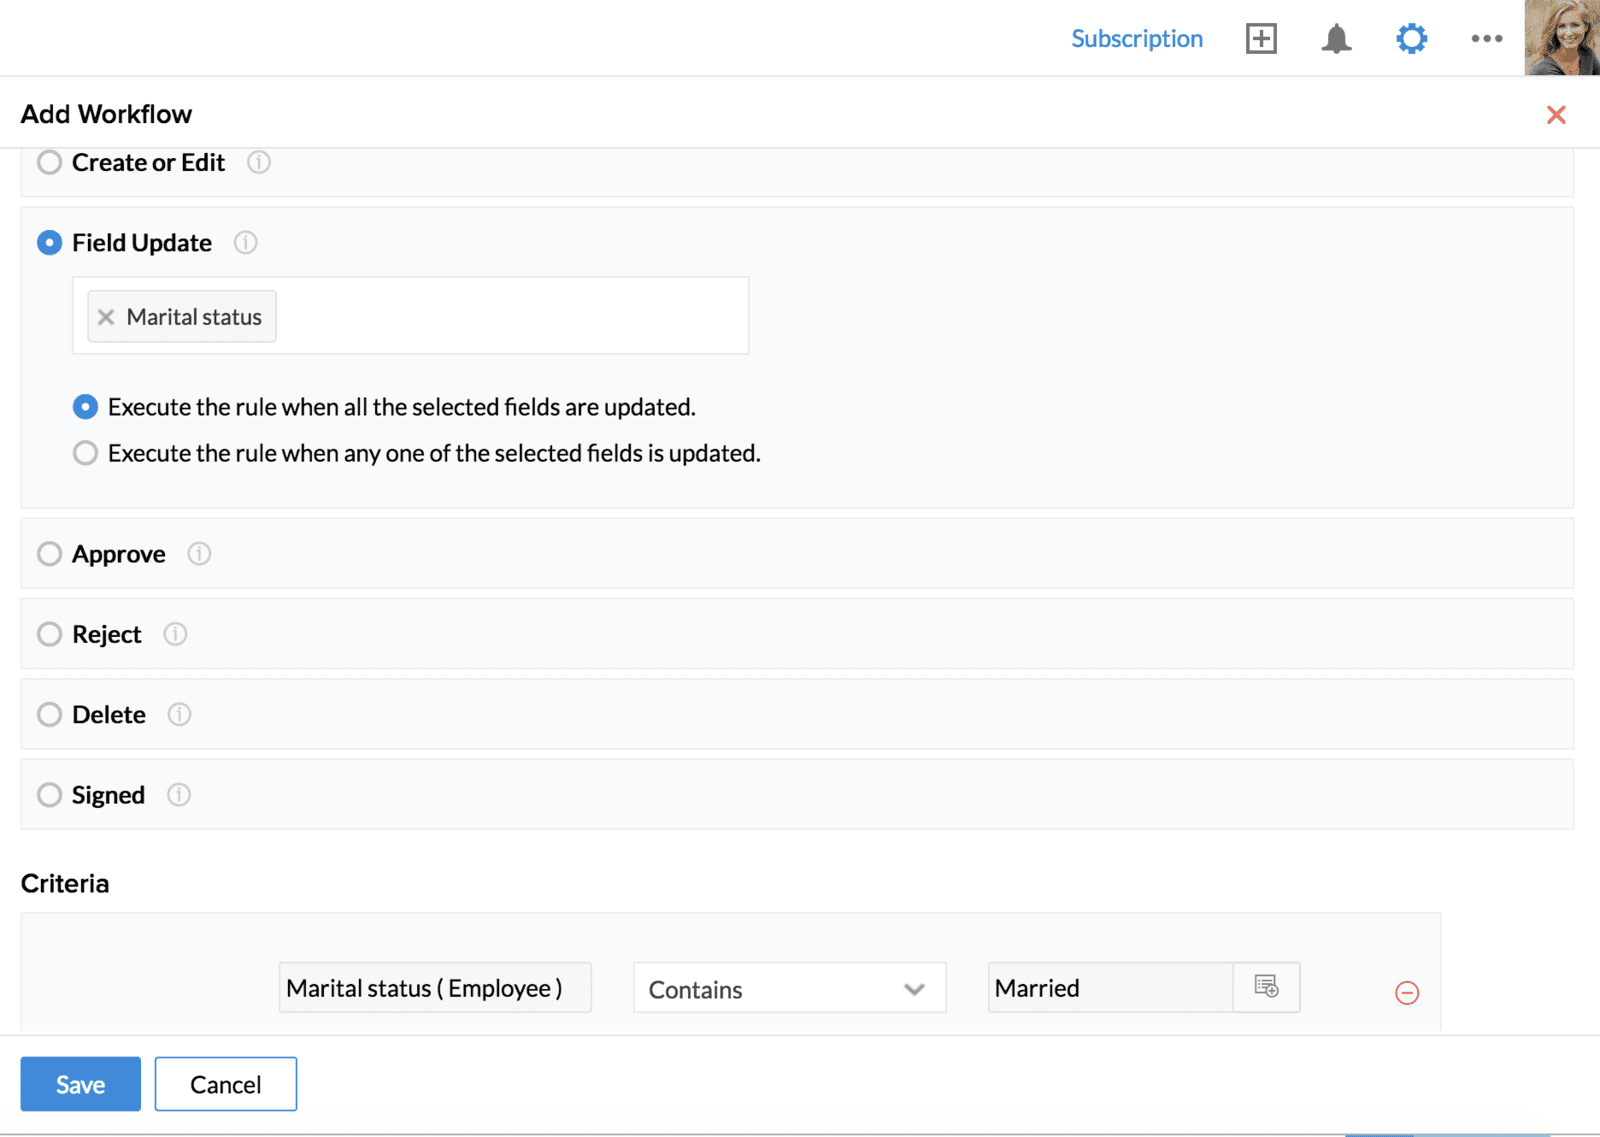Image resolution: width=1600 pixels, height=1137 pixels.
Task: Click the Cancel button
Action: [225, 1084]
